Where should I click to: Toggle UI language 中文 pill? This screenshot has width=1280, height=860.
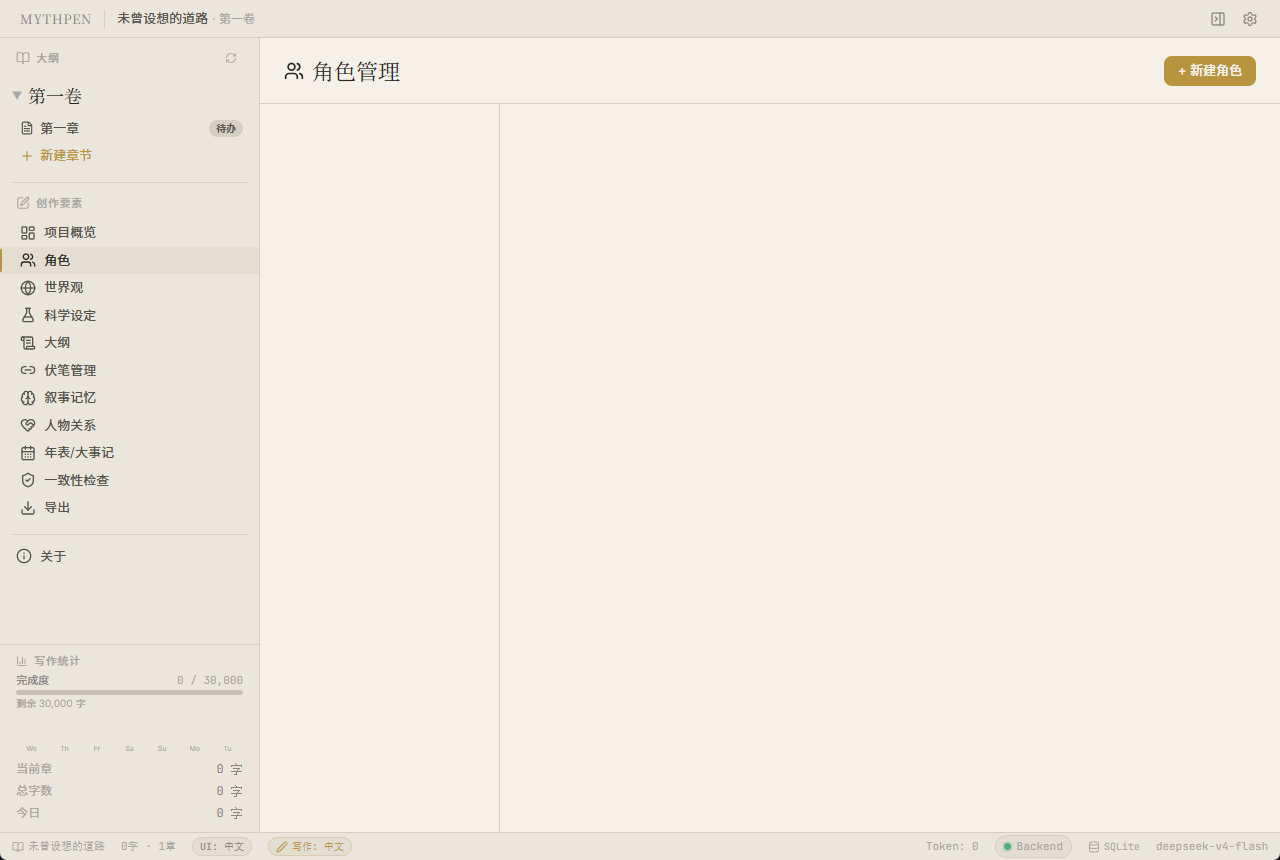point(222,847)
